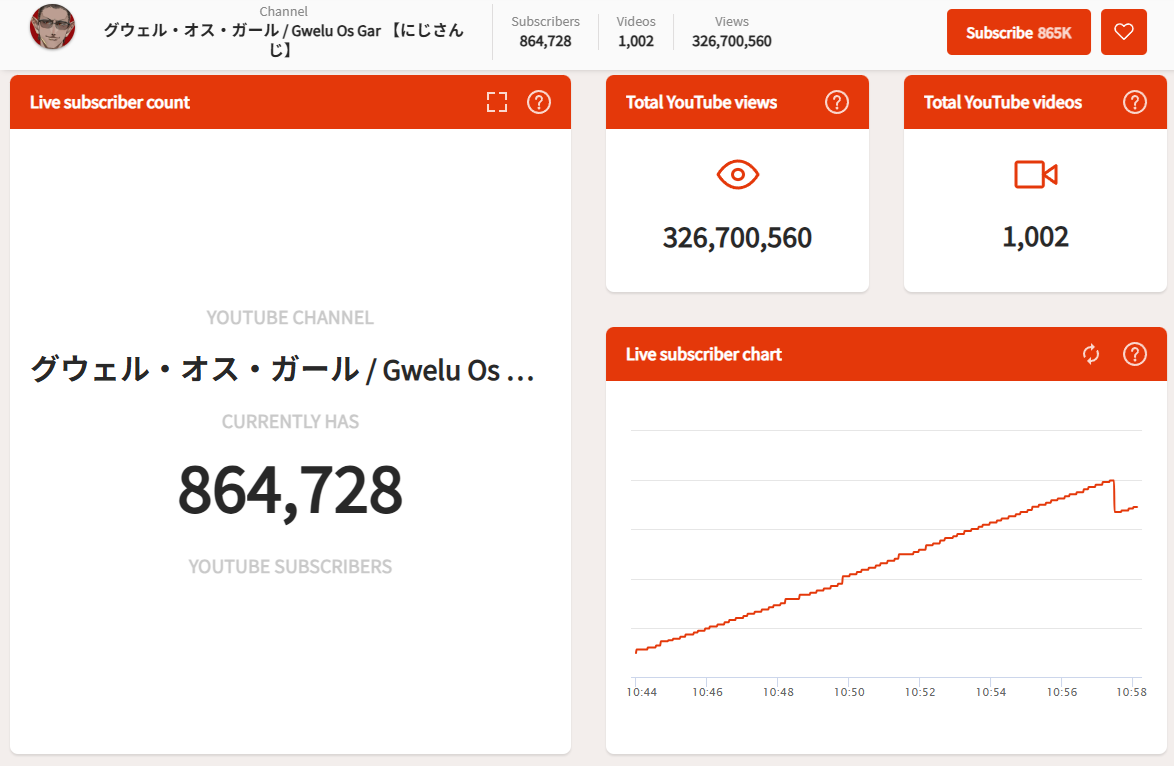
Task: Toggle the heart favorite button
Action: pos(1124,32)
